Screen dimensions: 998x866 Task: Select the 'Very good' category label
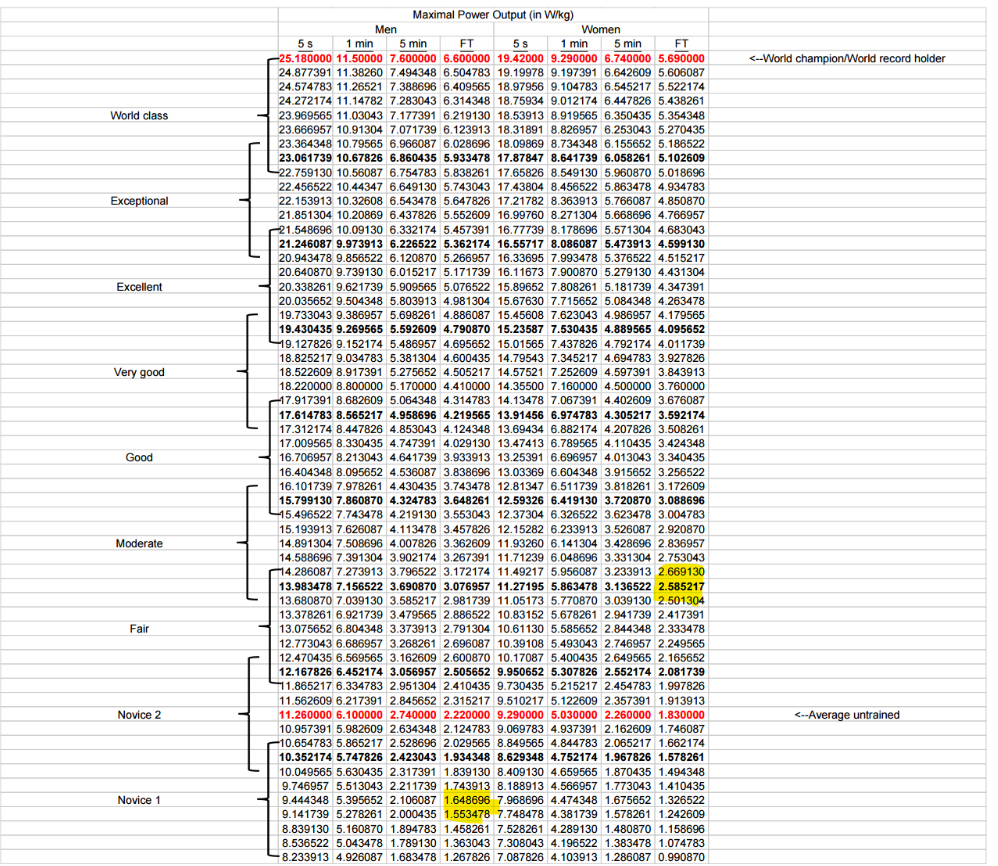coord(139,373)
